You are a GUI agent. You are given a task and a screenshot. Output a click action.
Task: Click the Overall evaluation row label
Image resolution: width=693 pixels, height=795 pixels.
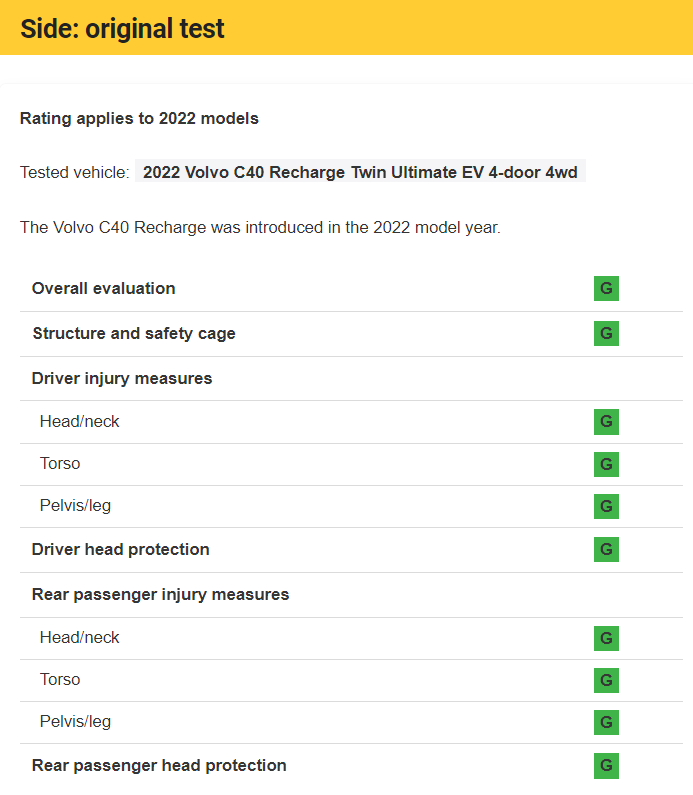(104, 288)
